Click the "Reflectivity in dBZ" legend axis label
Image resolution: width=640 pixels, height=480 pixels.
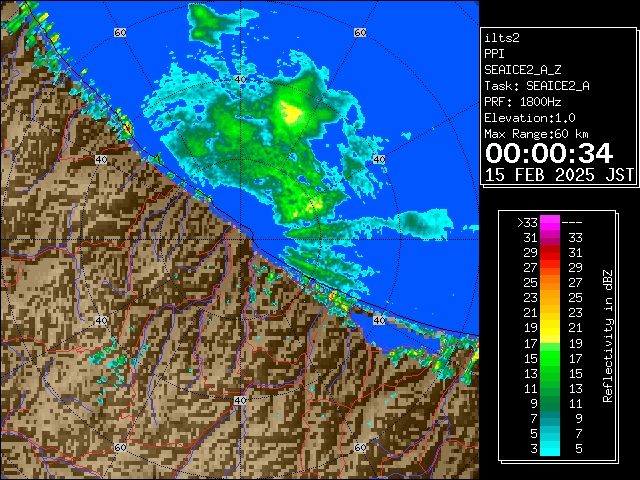(608, 336)
